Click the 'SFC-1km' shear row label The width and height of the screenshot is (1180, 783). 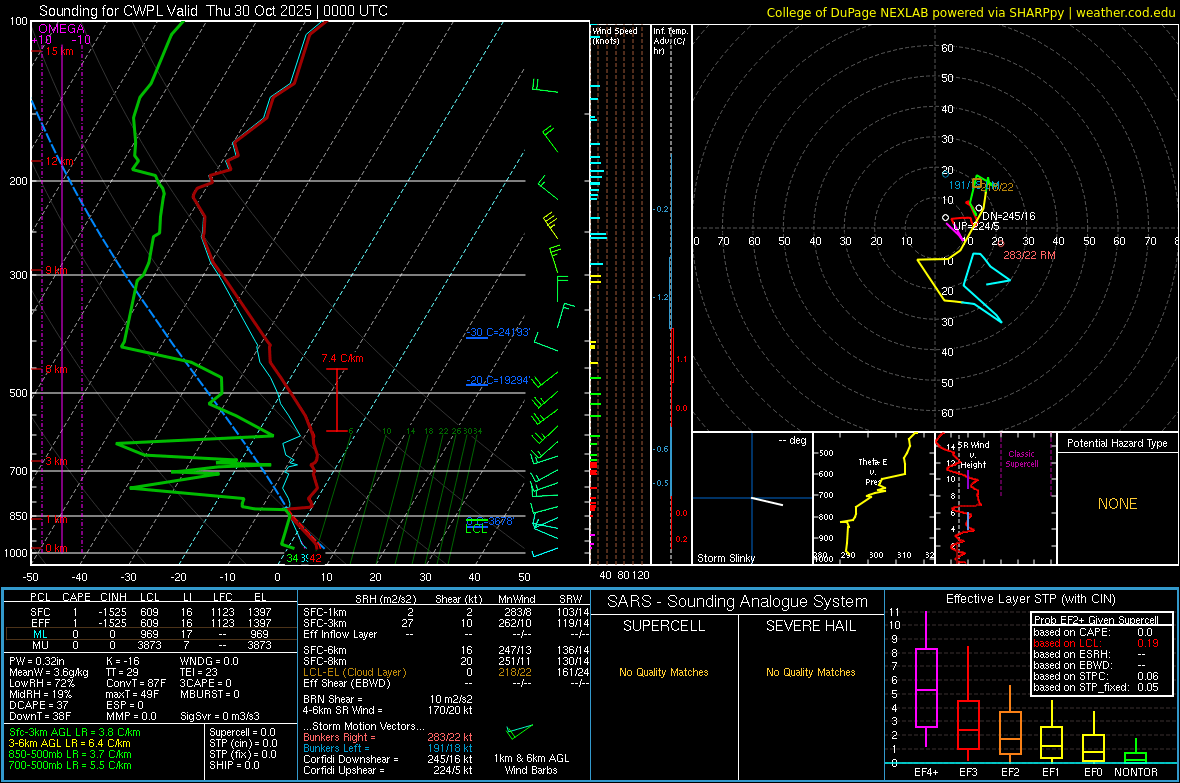[x=325, y=612]
